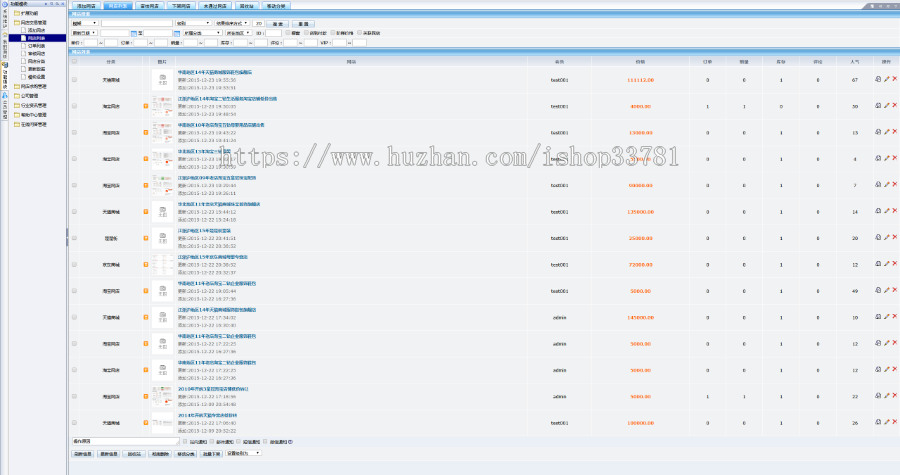Check the row checkbox for the 145000.00 listing

pyautogui.click(x=74, y=317)
